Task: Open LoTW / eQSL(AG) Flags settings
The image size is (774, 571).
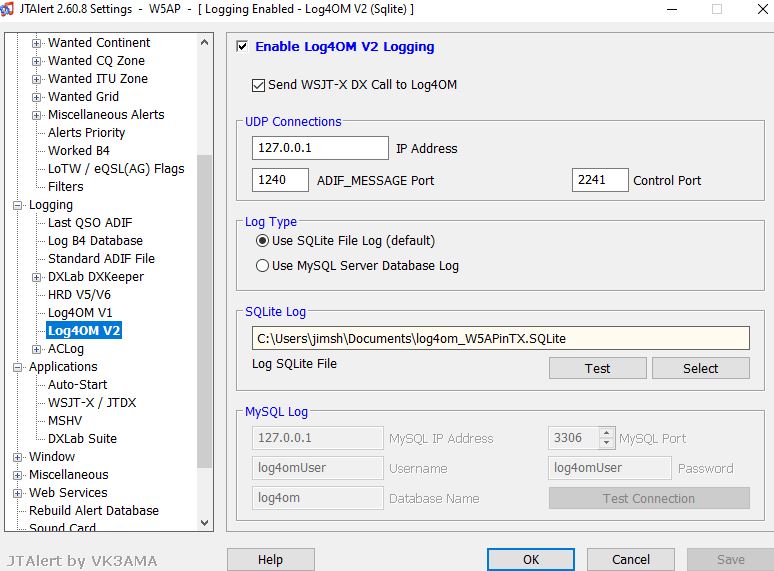Action: tap(116, 169)
